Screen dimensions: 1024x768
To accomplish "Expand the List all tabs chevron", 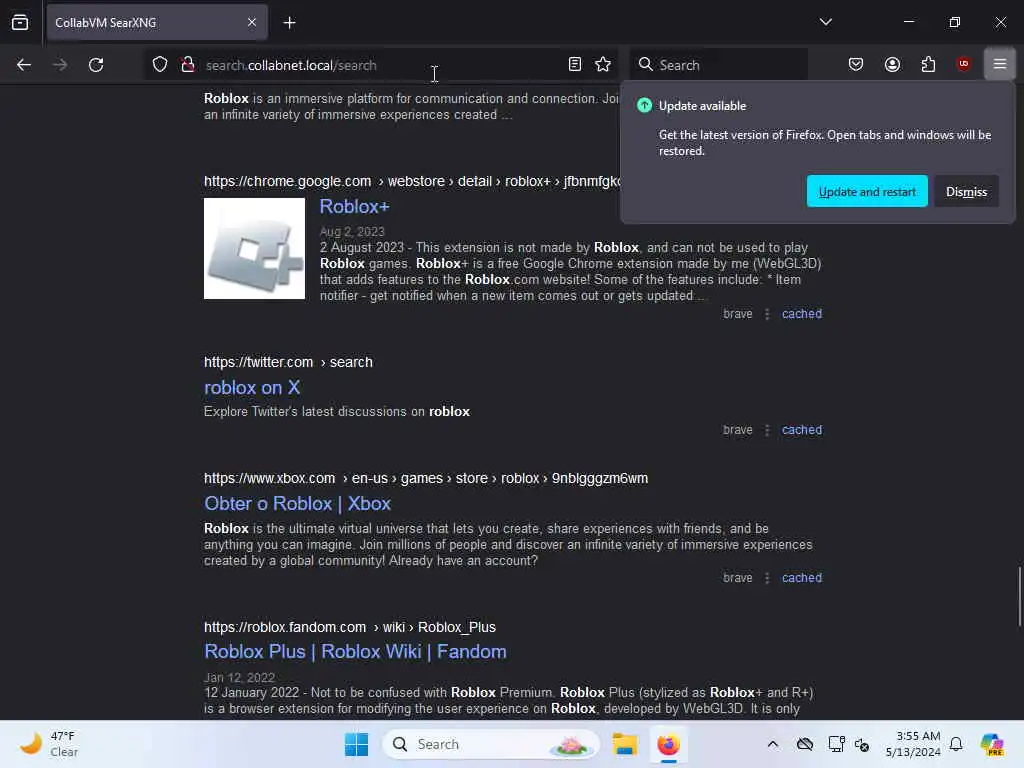I will coord(825,22).
